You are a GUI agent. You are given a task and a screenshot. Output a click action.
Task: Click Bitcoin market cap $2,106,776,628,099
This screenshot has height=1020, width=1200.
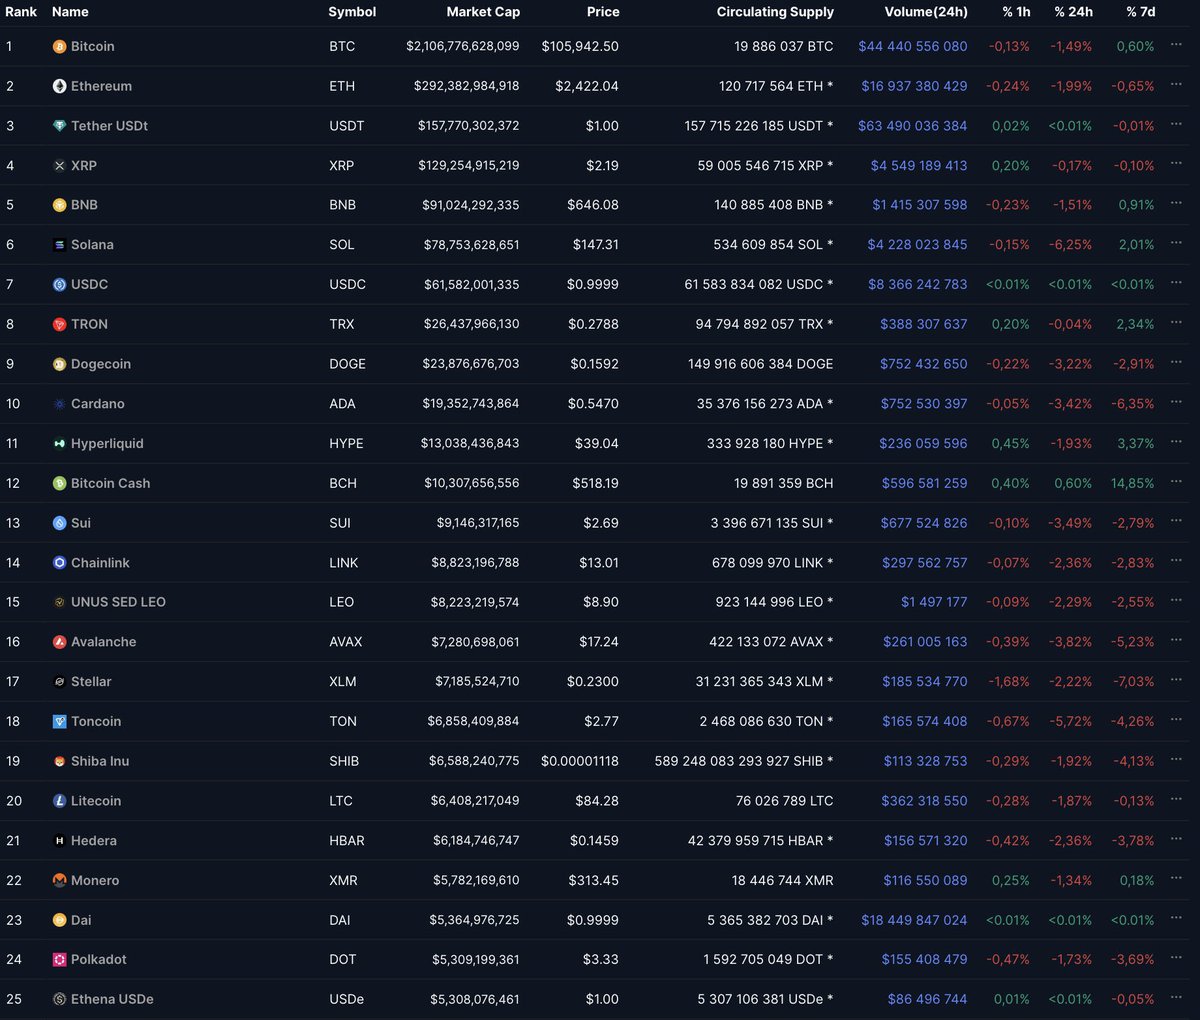[x=463, y=47]
